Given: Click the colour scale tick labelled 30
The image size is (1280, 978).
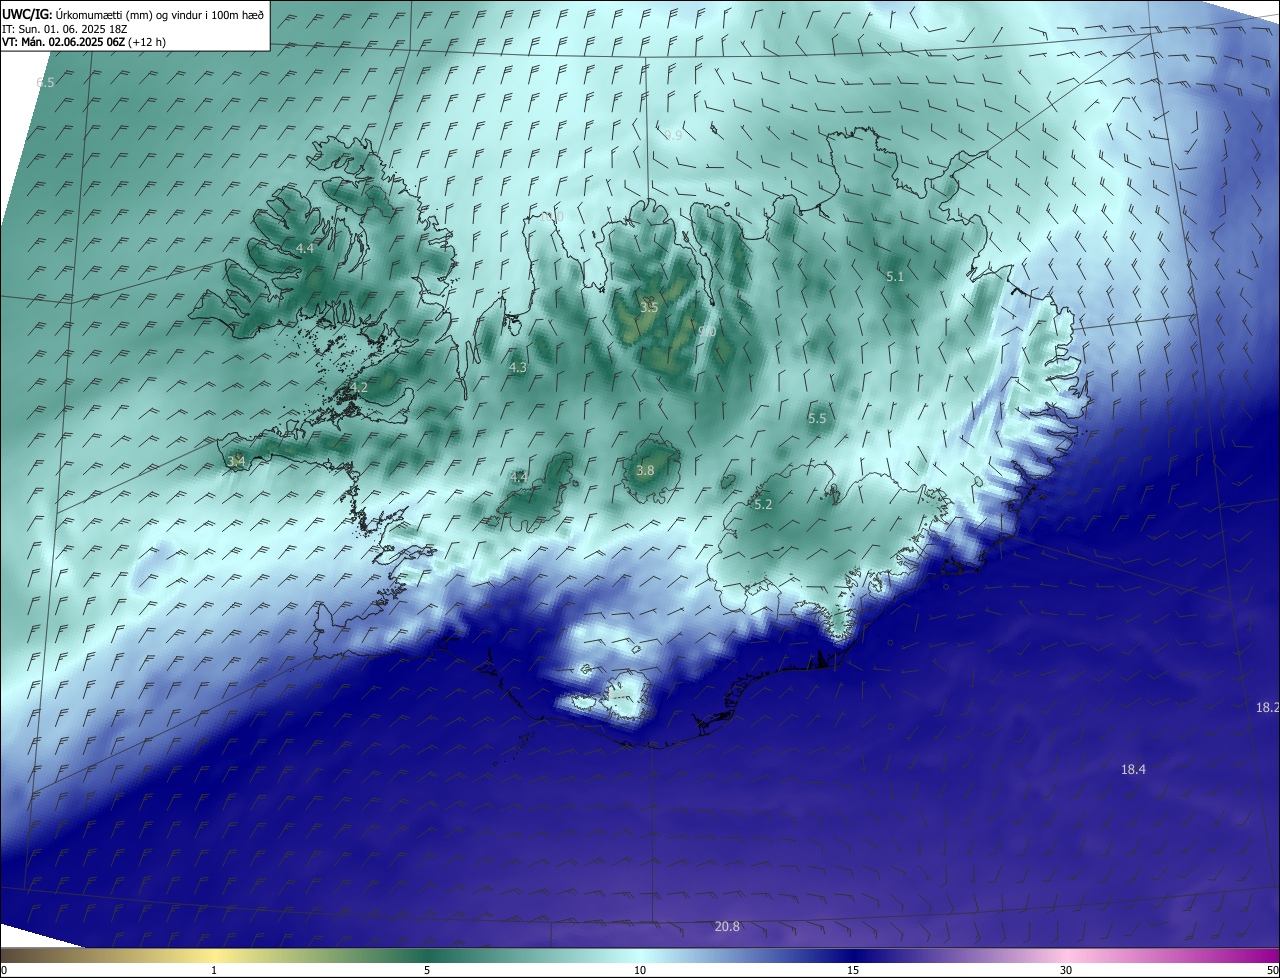Looking at the screenshot, I should point(1066,970).
